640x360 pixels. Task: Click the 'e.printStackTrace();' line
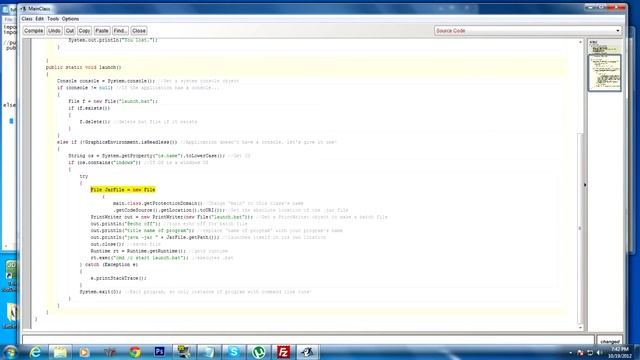[118, 278]
